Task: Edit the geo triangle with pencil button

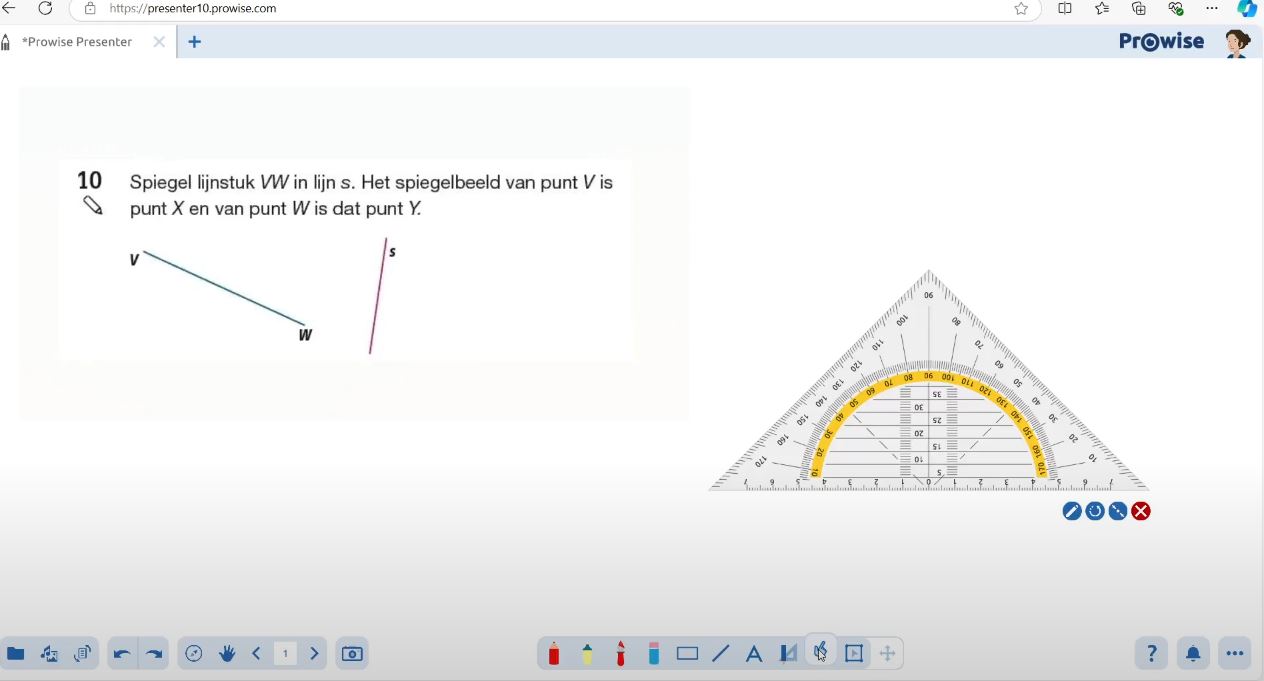Action: pyautogui.click(x=1072, y=511)
